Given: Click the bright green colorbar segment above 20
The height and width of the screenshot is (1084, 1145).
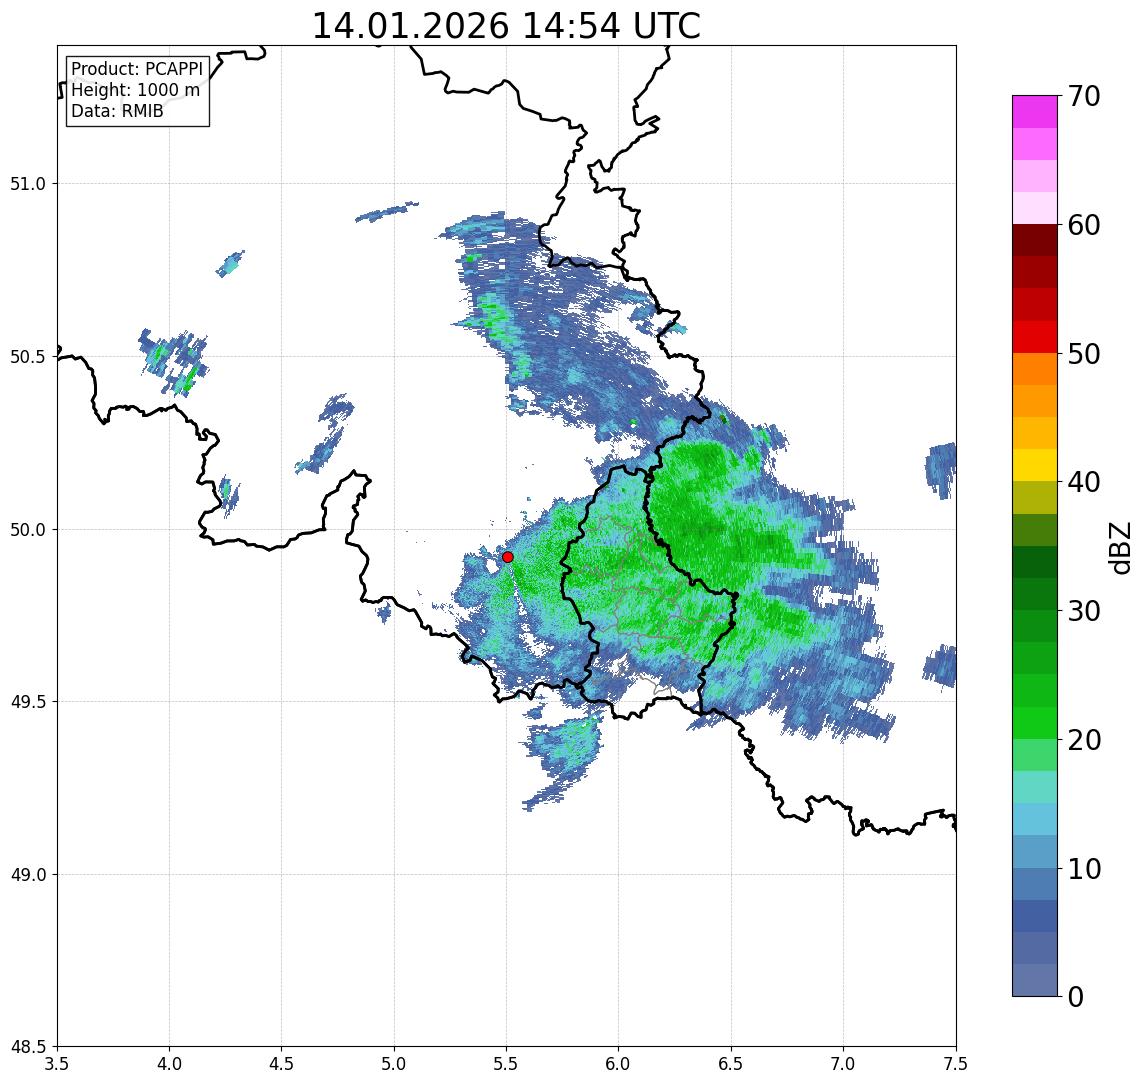Looking at the screenshot, I should (x=1035, y=722).
